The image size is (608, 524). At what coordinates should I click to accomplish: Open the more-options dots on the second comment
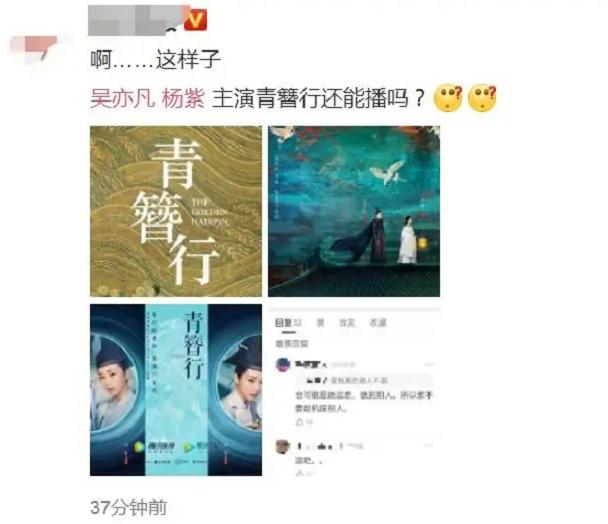(x=428, y=446)
